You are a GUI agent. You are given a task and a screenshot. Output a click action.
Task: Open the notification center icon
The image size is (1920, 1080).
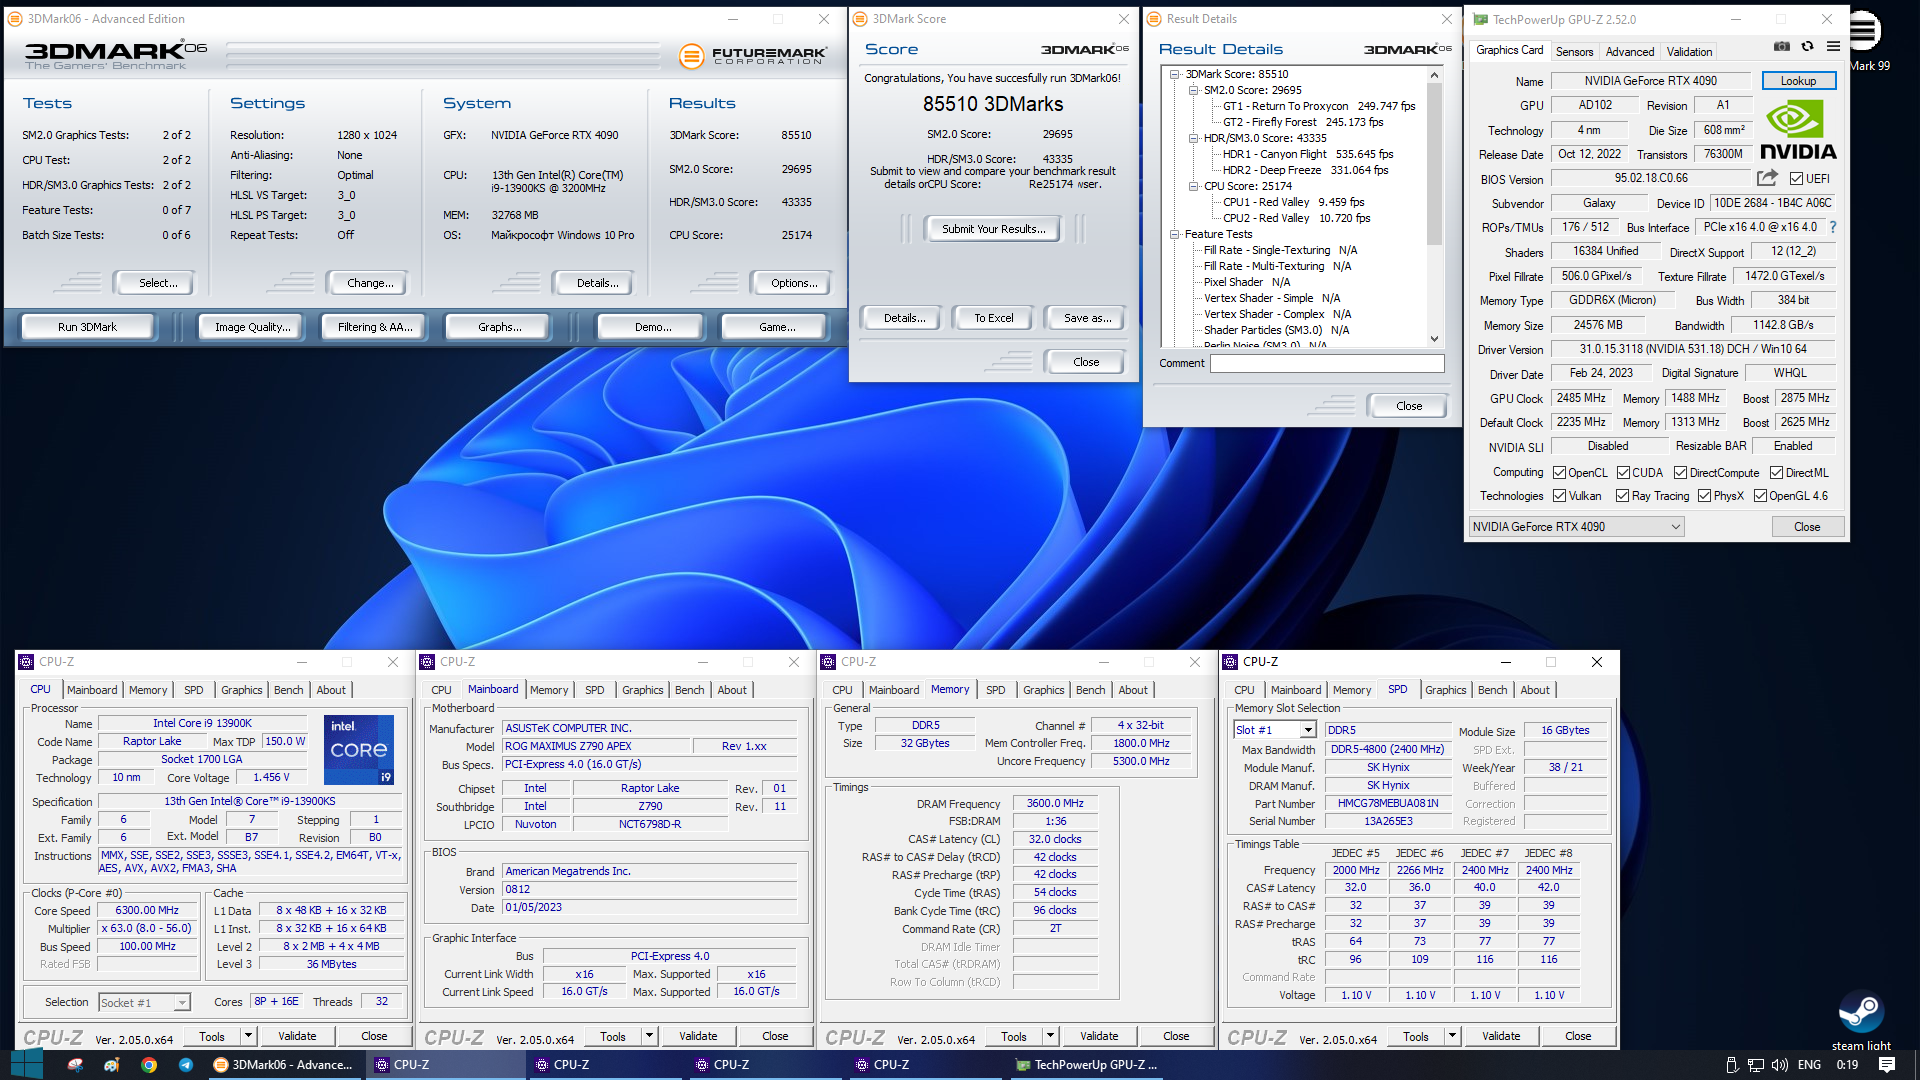1887,1065
